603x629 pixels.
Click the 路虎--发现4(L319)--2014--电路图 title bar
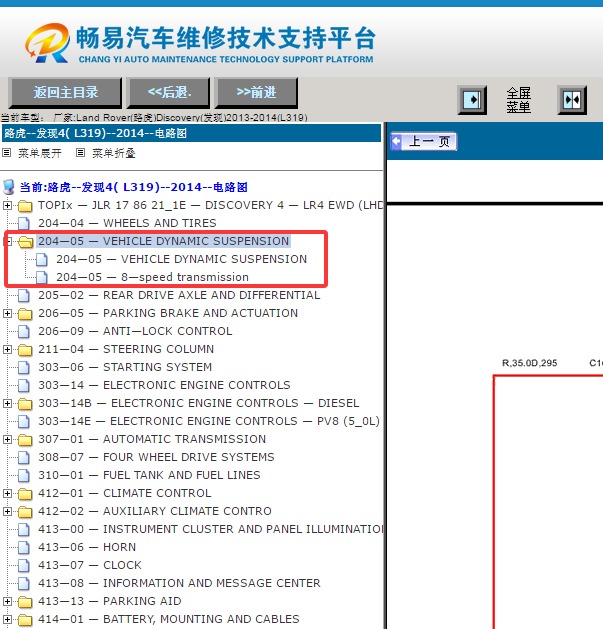click(191, 133)
